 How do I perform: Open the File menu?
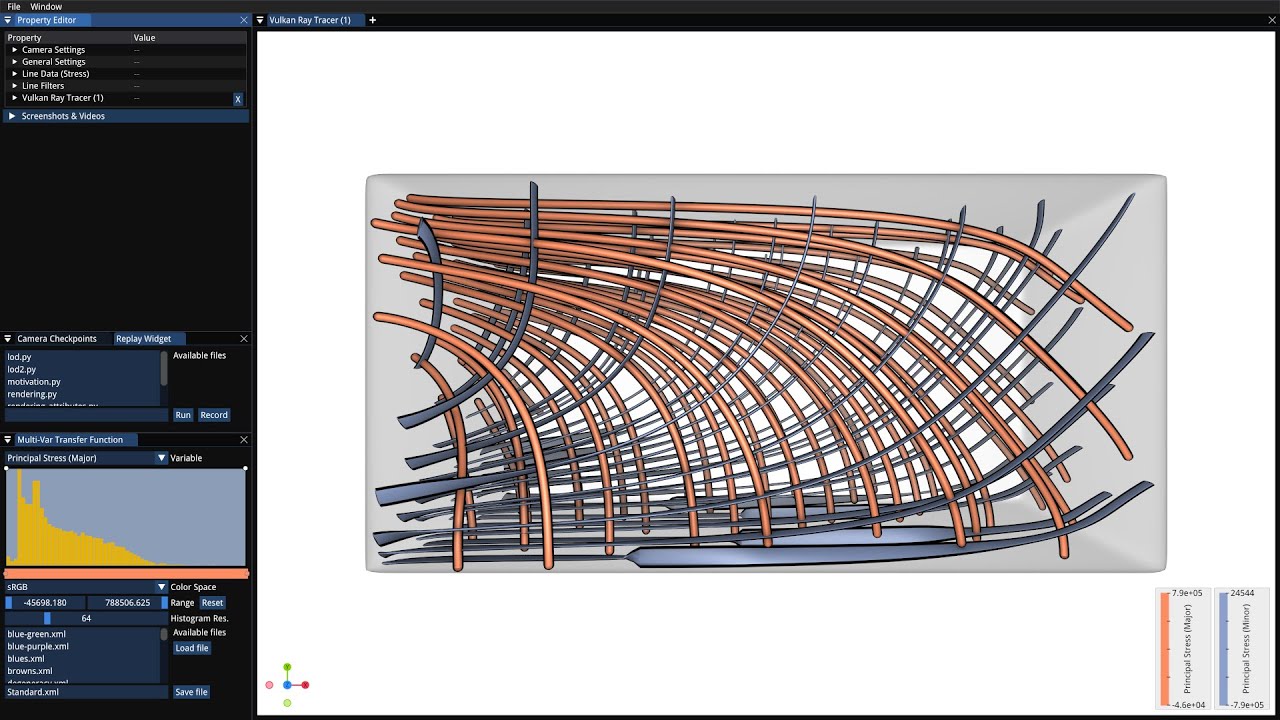click(x=14, y=6)
